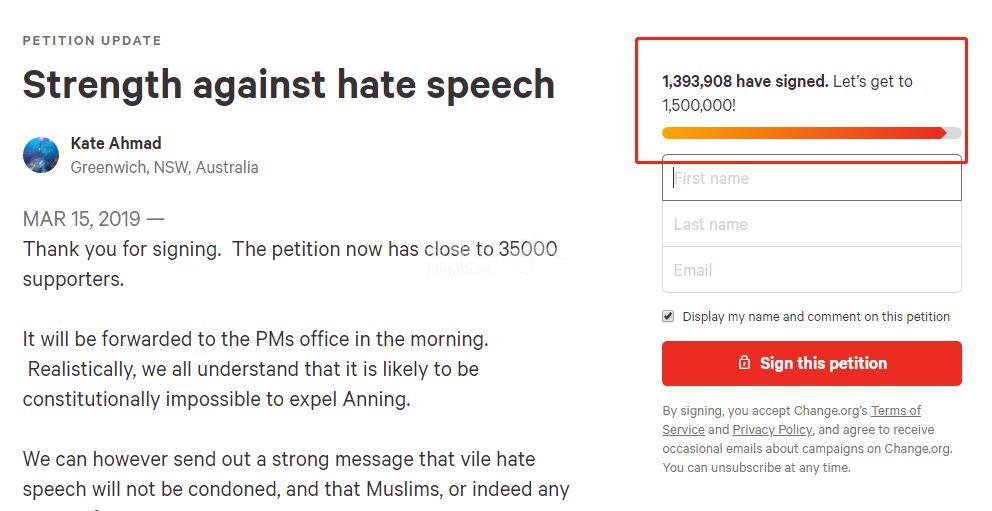
Task: Click the Strength against hate speech title
Action: (x=288, y=84)
